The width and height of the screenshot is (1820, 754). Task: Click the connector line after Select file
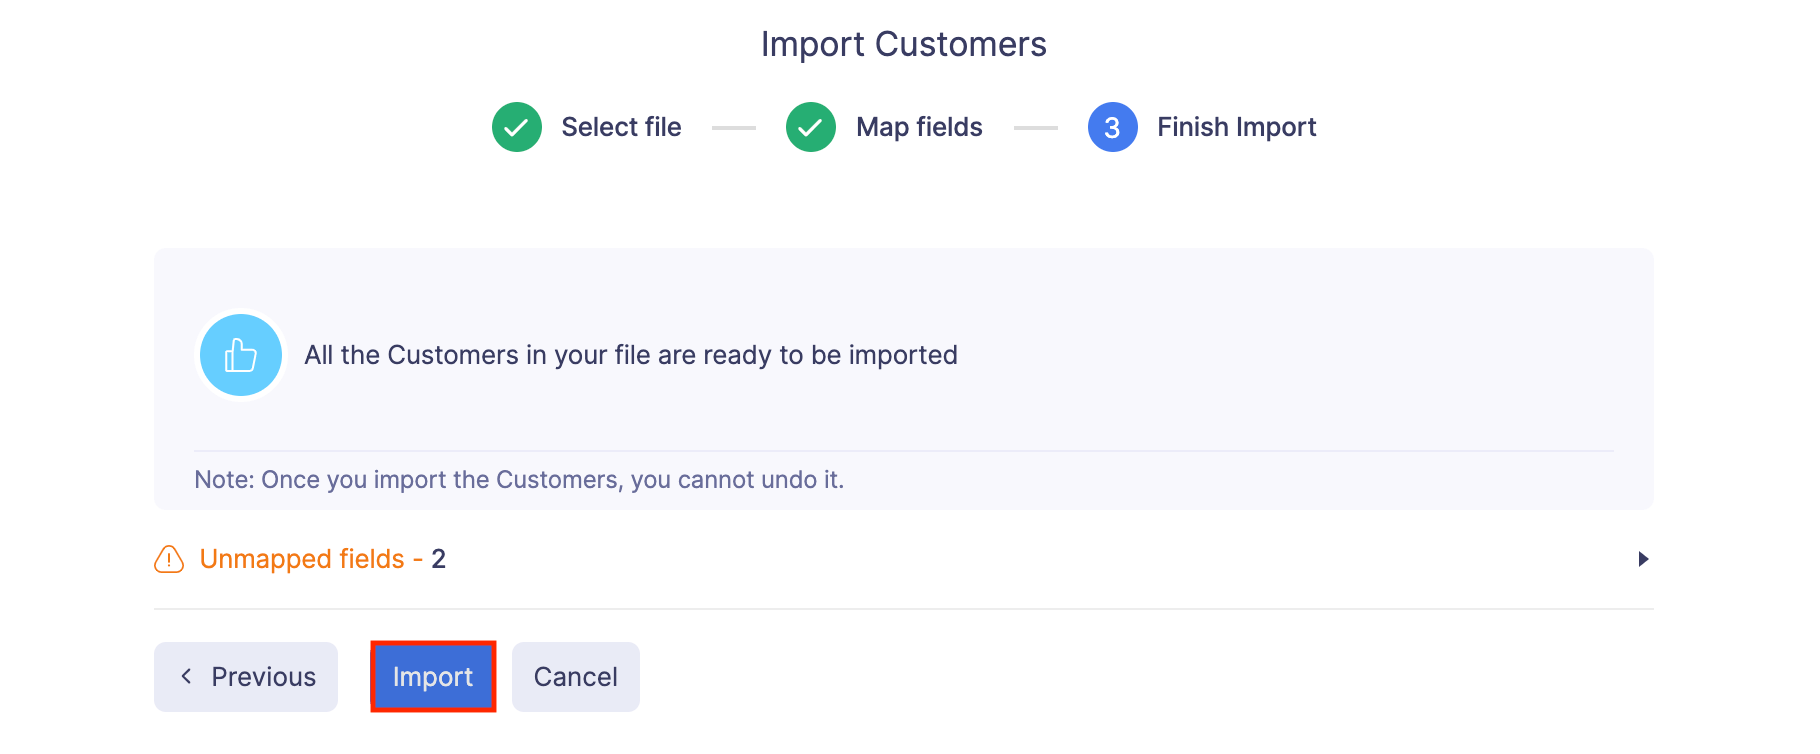point(733,128)
